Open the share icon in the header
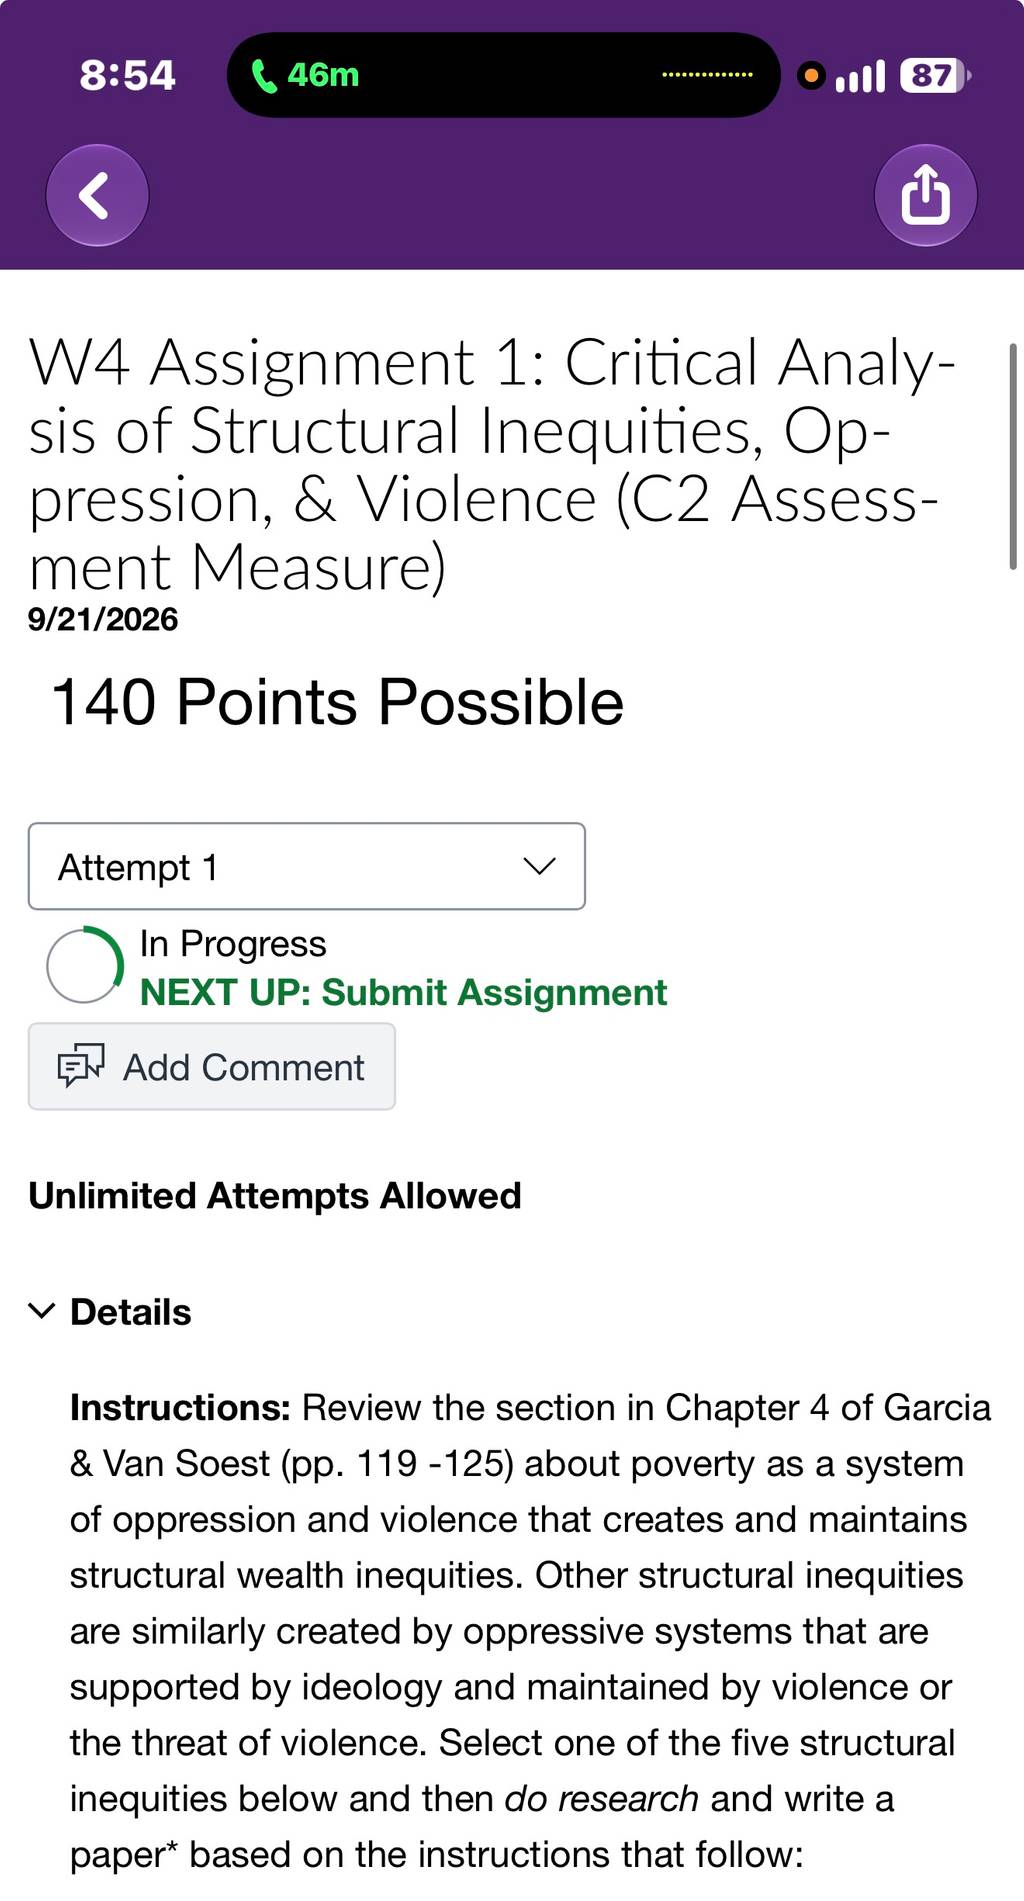 [x=925, y=195]
